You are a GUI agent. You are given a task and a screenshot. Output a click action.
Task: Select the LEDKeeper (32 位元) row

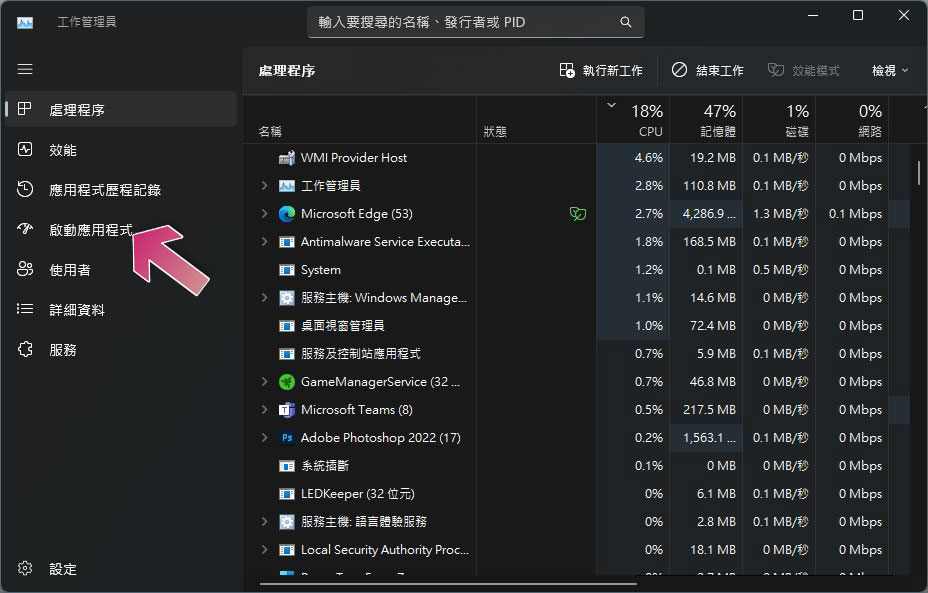(x=576, y=494)
